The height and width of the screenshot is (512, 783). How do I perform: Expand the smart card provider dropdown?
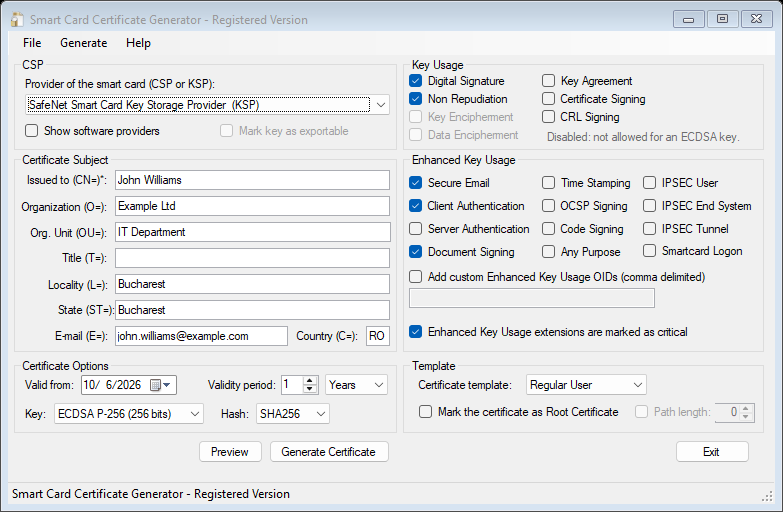[381, 105]
